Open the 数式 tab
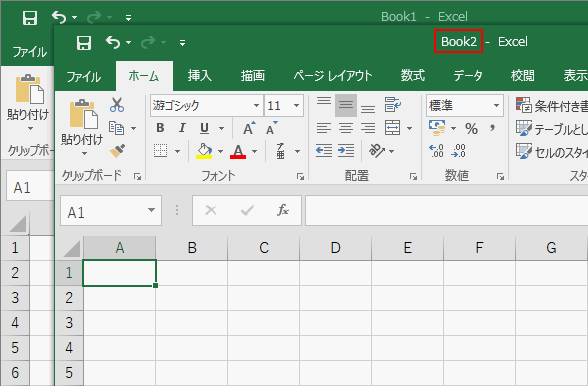 (x=412, y=76)
